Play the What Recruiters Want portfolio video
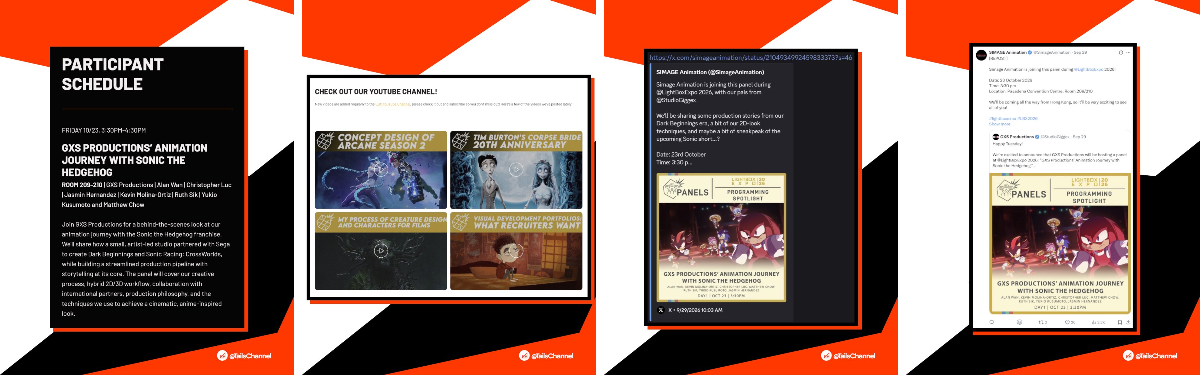Viewport: 1200px width, 375px height. (x=516, y=250)
